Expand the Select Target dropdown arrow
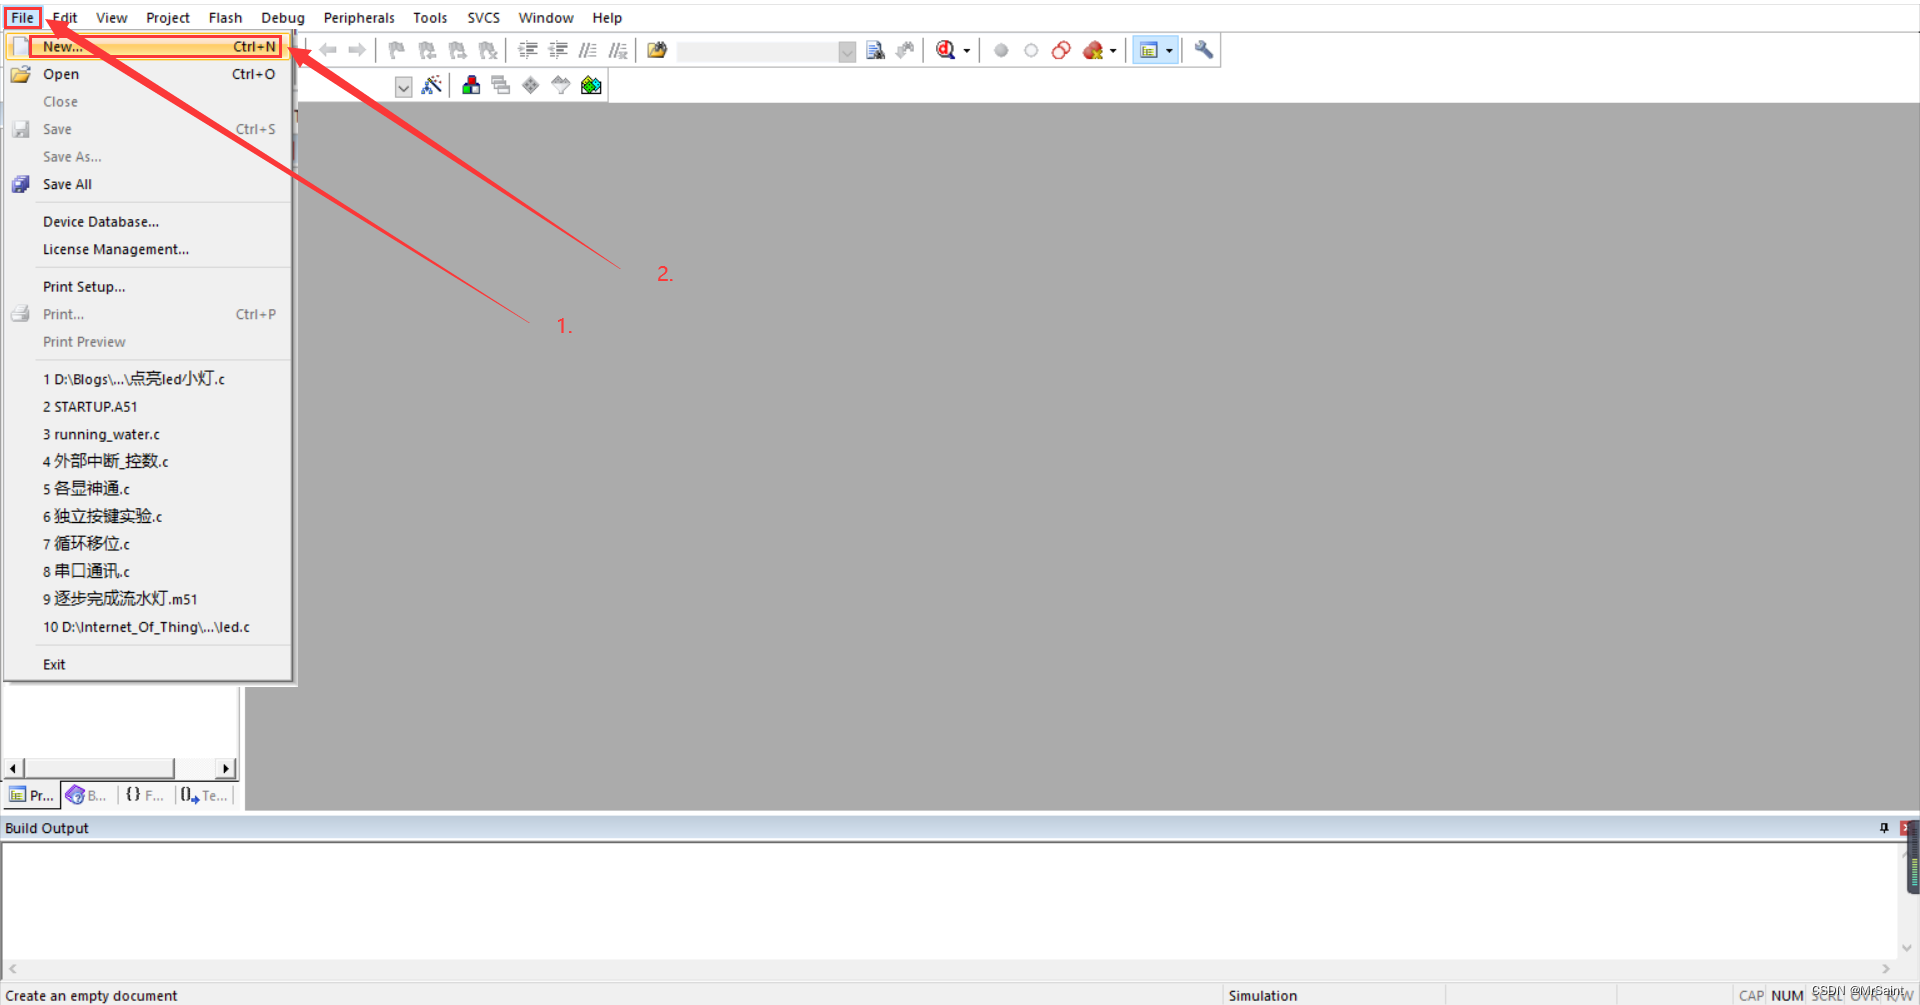 (x=403, y=87)
